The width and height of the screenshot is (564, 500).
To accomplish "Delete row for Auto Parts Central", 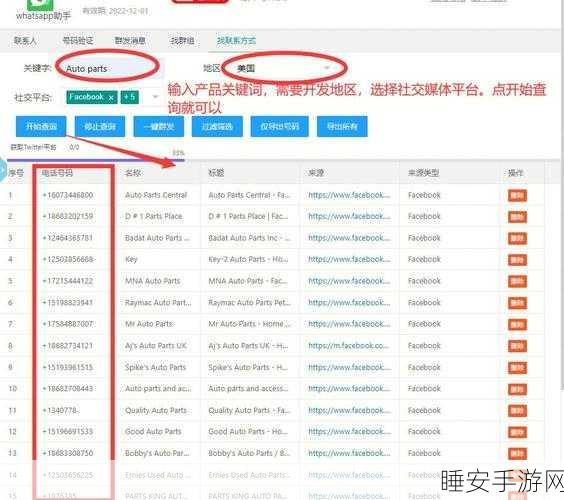I will tap(517, 195).
